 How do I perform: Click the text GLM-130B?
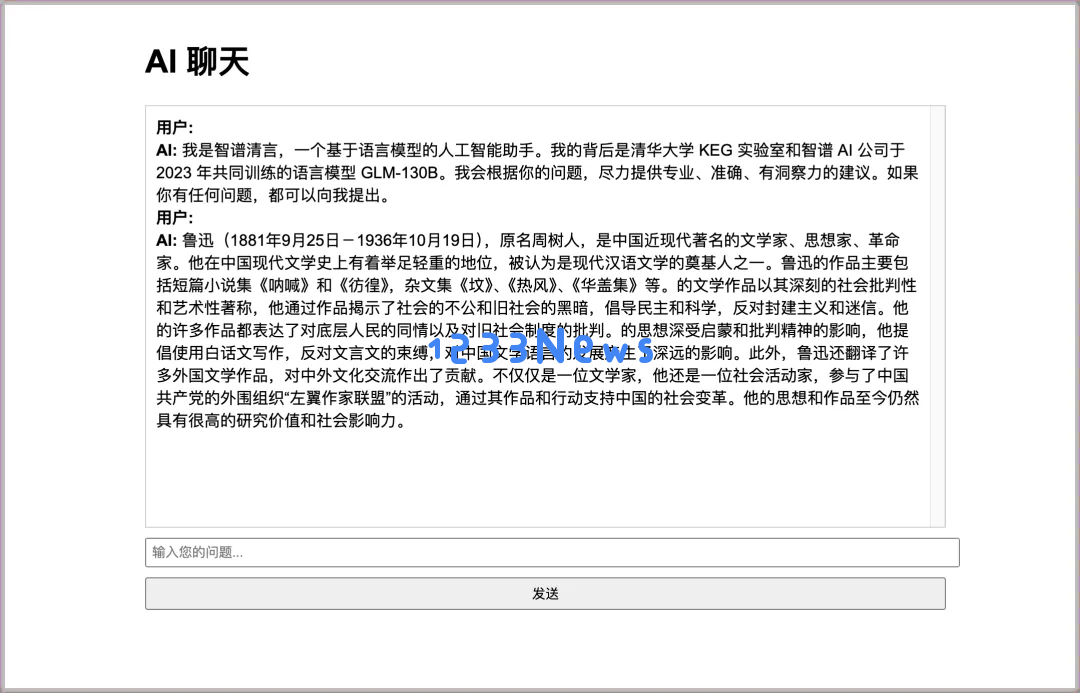pyautogui.click(x=400, y=173)
